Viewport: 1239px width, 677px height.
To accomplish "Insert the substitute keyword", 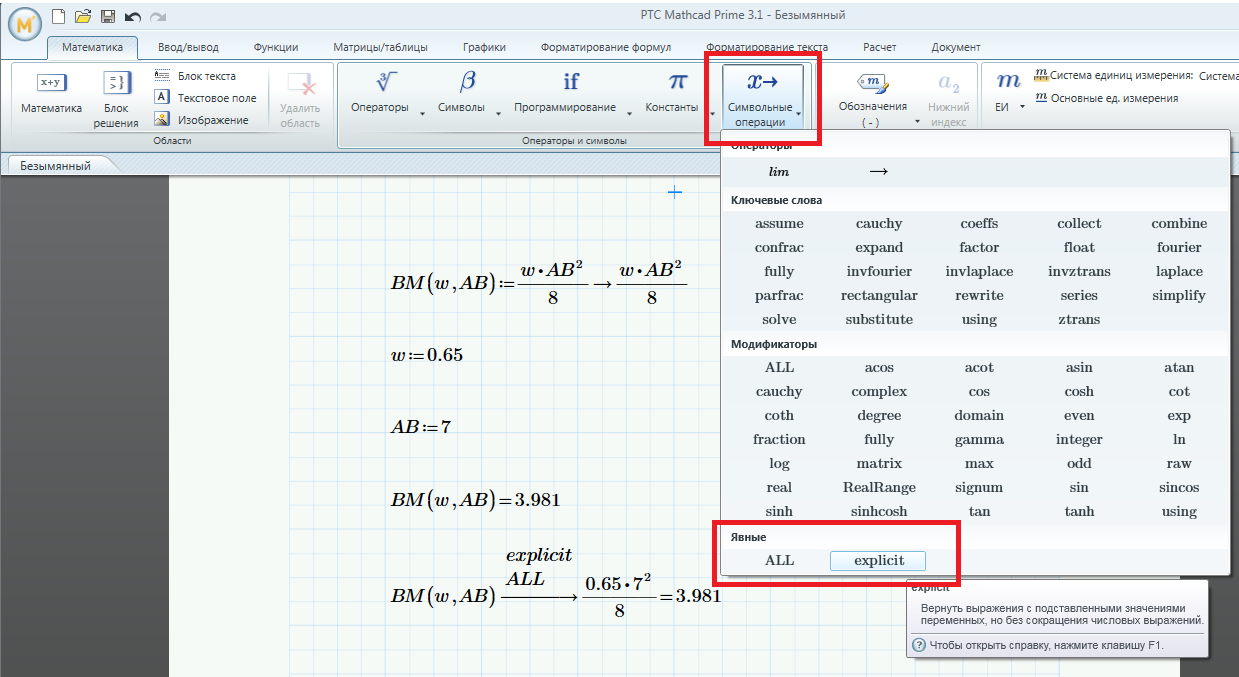I will coord(879,319).
